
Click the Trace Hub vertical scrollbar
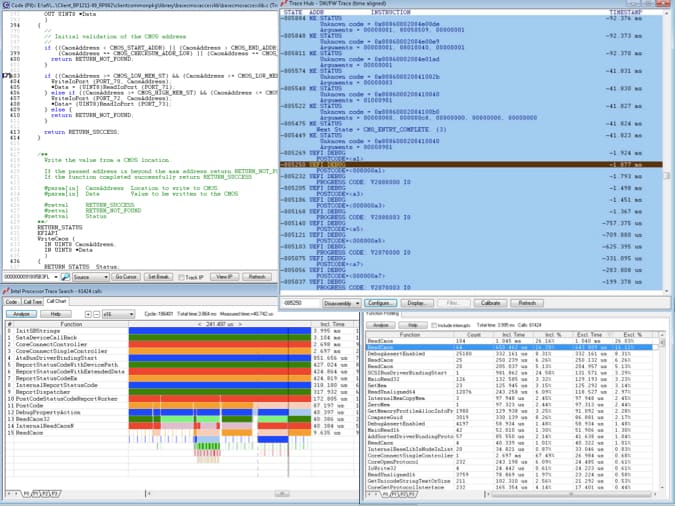click(667, 151)
